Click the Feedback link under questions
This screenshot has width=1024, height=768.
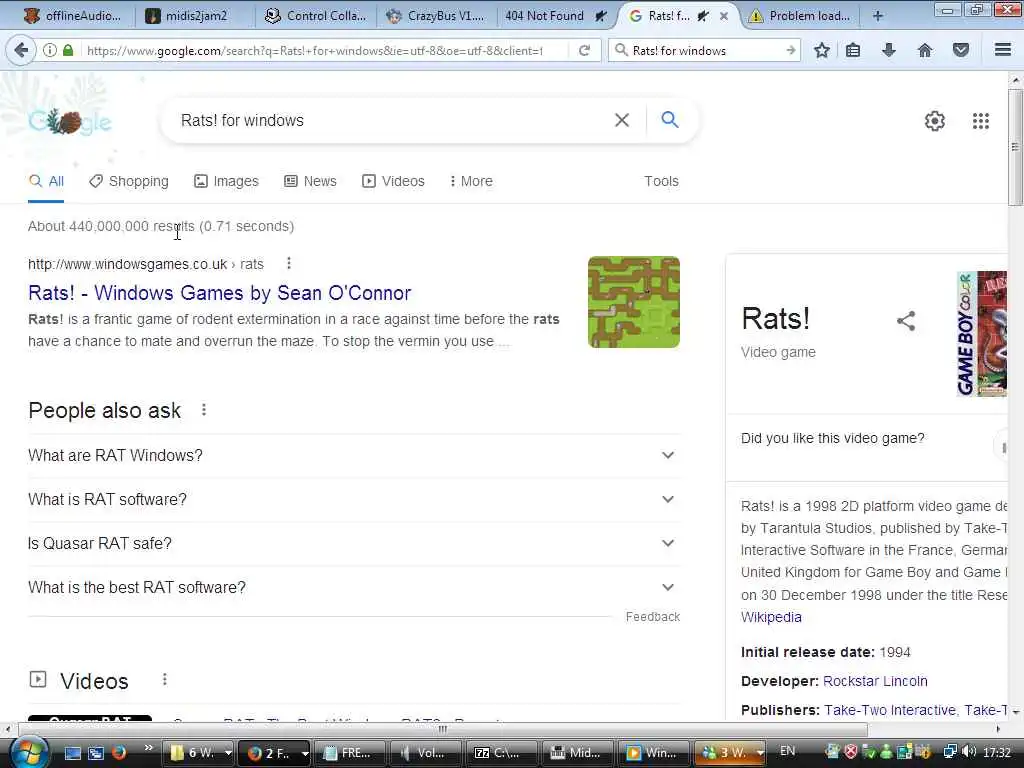[x=652, y=616]
